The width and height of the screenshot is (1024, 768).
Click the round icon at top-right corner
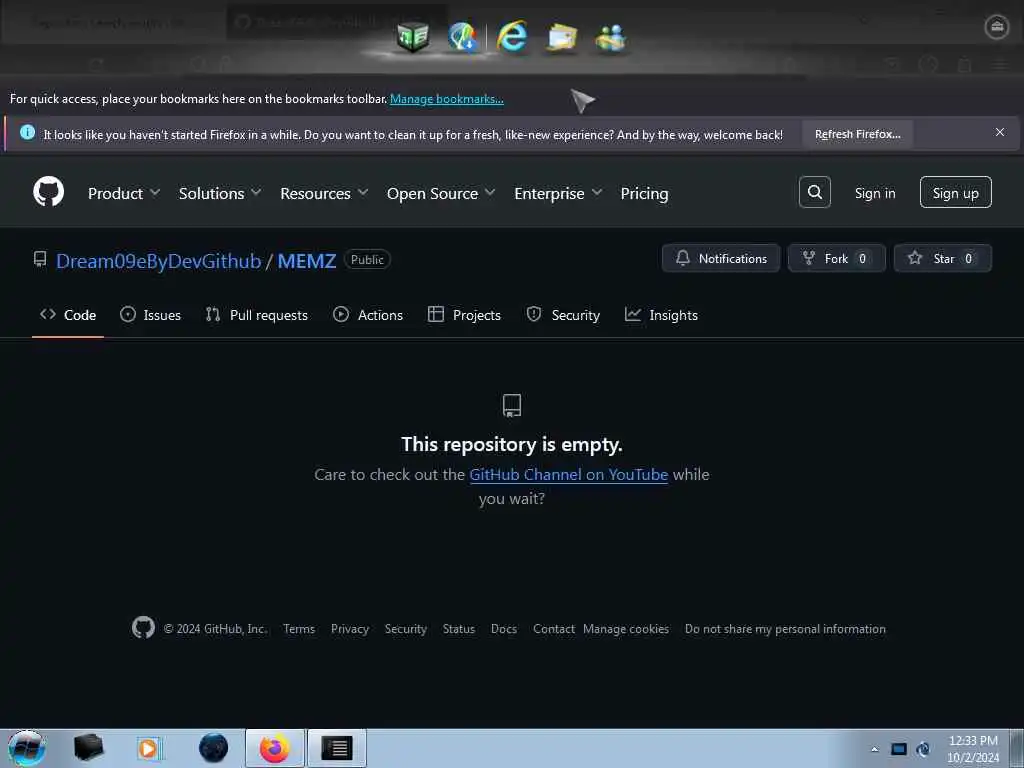pyautogui.click(x=997, y=26)
